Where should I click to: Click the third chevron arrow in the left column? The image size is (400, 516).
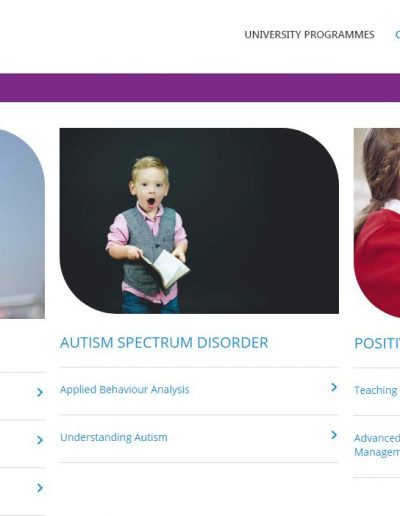(x=40, y=488)
